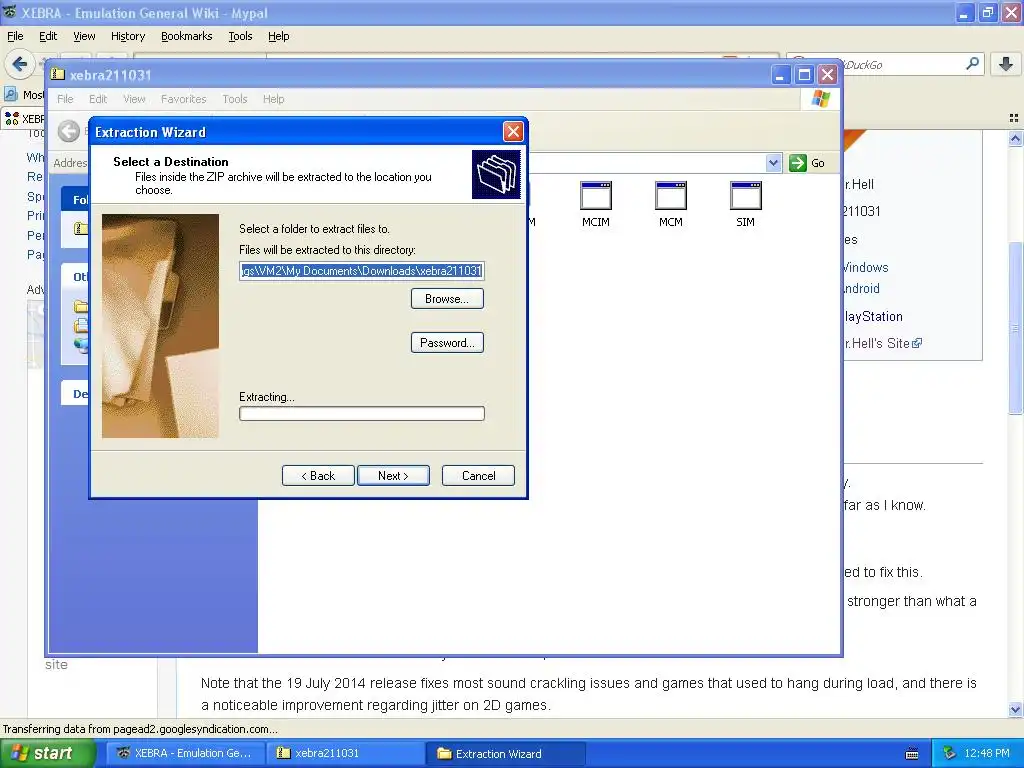Select the MCIM file icon
The height and width of the screenshot is (768, 1024).
[x=596, y=204]
